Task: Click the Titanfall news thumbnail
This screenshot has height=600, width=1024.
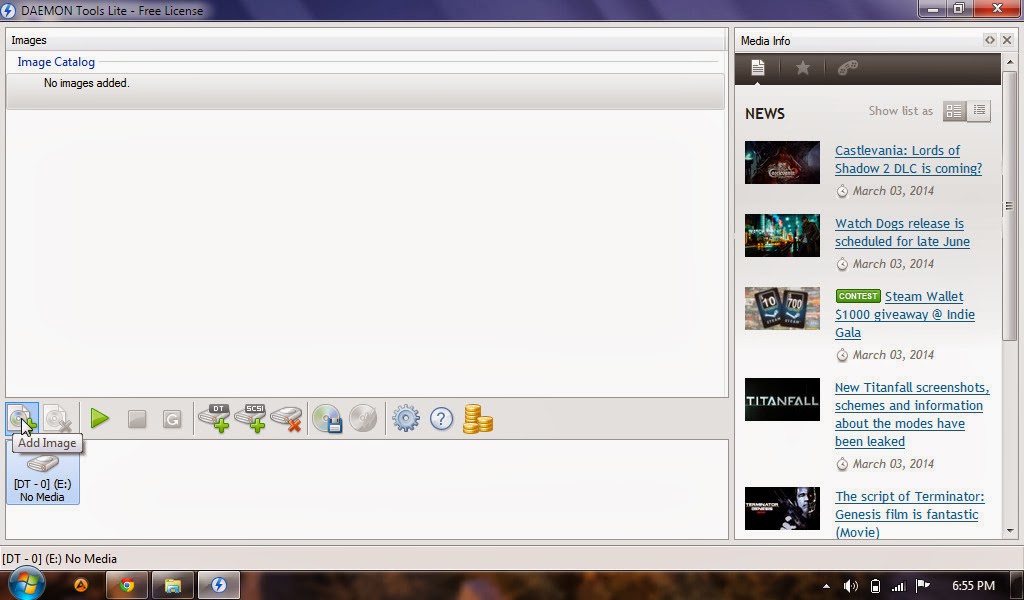Action: (x=782, y=400)
